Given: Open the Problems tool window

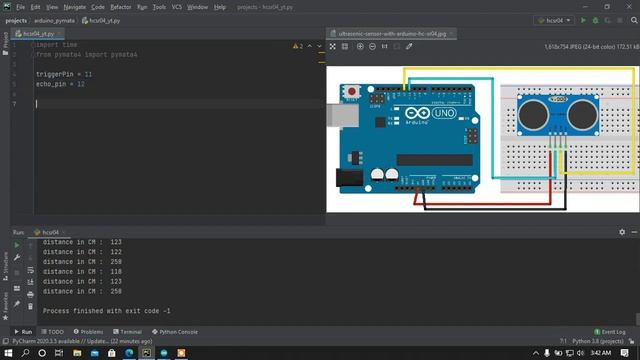Looking at the screenshot, I should [x=89, y=332].
